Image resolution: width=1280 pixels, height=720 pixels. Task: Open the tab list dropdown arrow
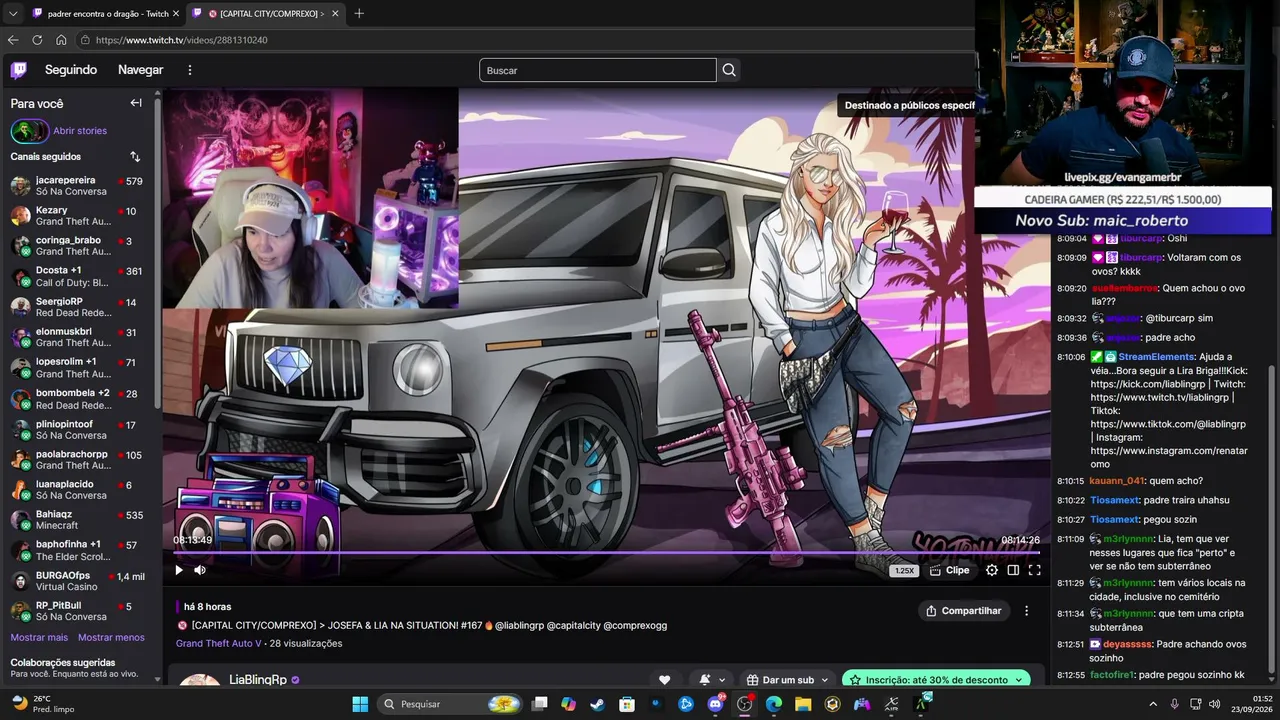pyautogui.click(x=13, y=13)
